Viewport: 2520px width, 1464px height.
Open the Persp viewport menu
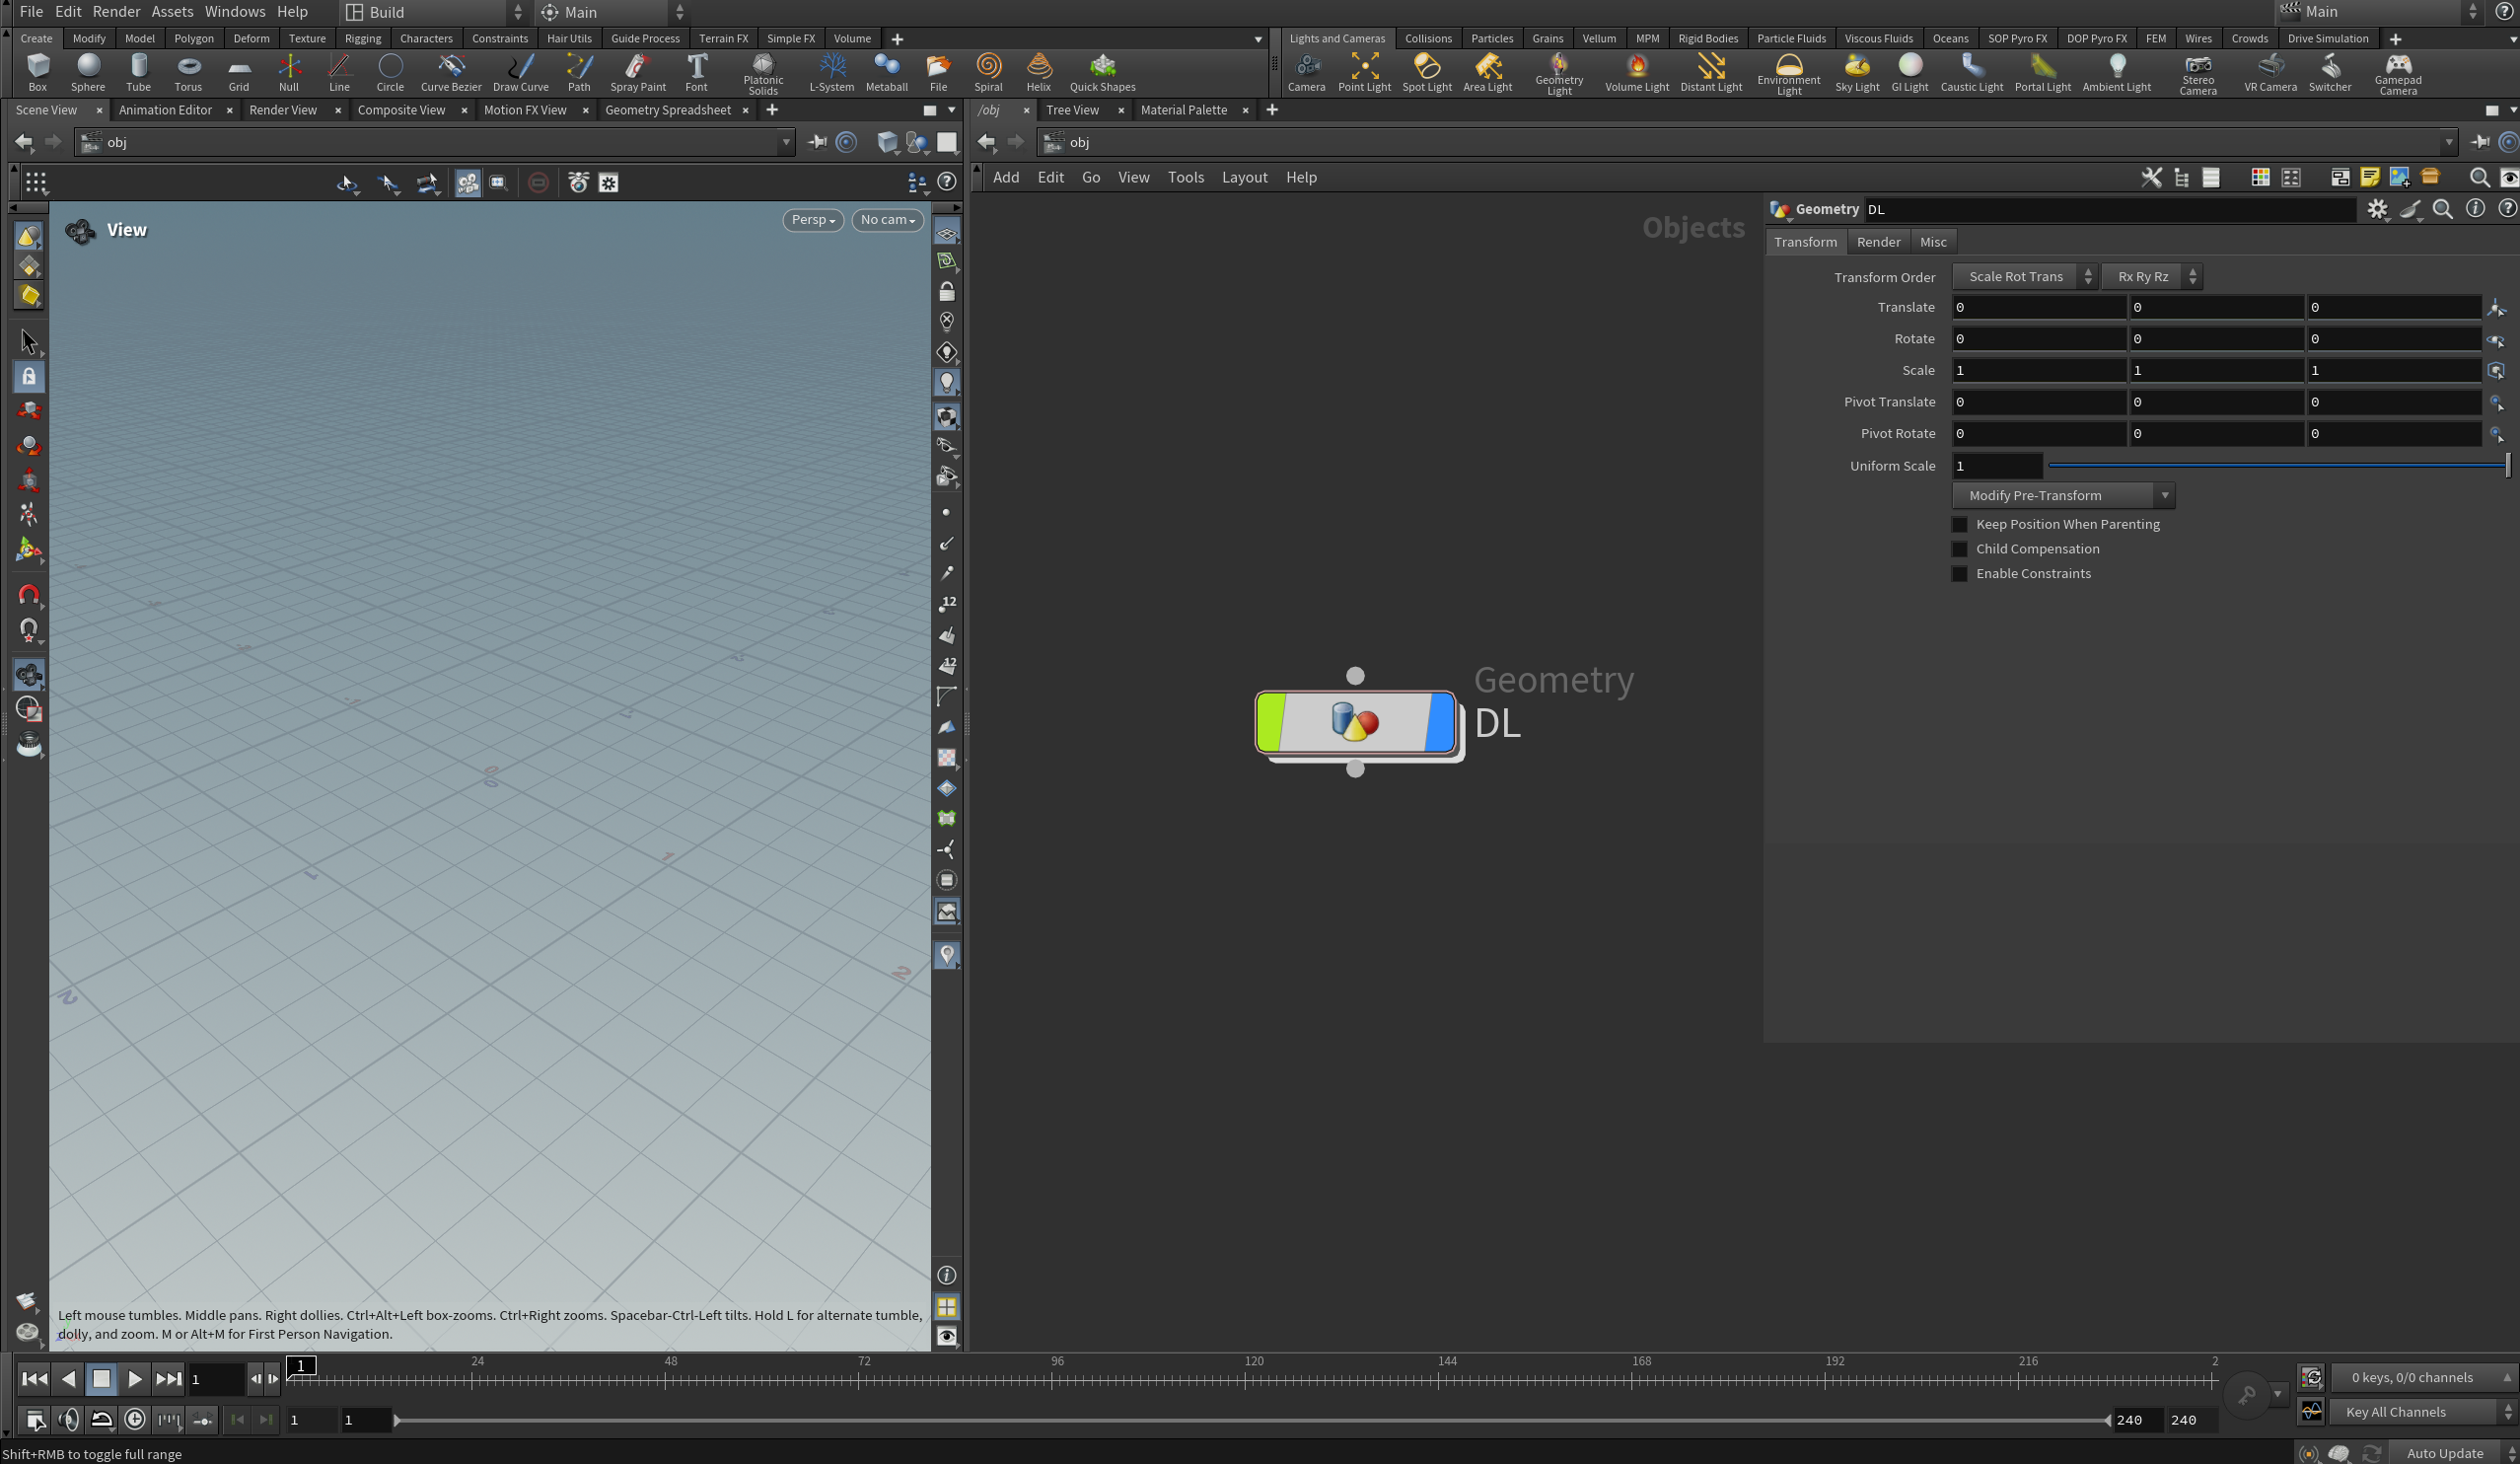click(812, 220)
